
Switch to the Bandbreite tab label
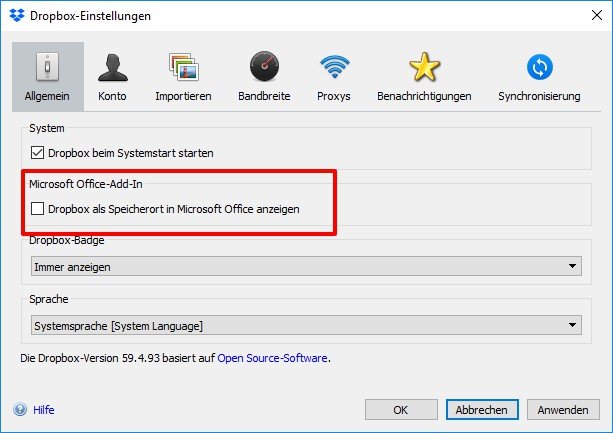point(264,97)
